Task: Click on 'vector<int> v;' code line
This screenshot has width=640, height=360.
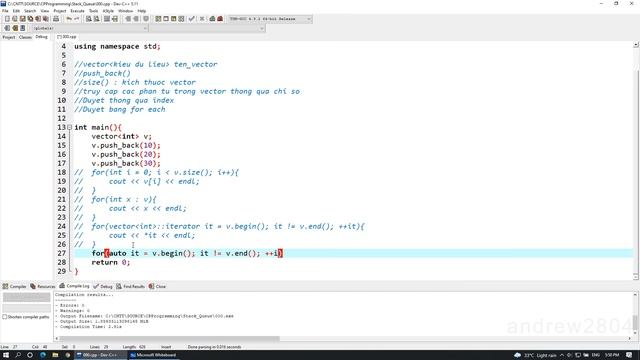Action: tap(122, 136)
